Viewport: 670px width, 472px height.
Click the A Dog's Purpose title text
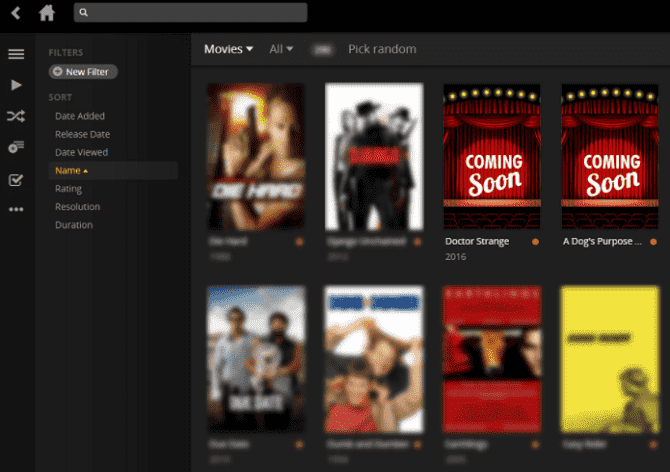(602, 241)
